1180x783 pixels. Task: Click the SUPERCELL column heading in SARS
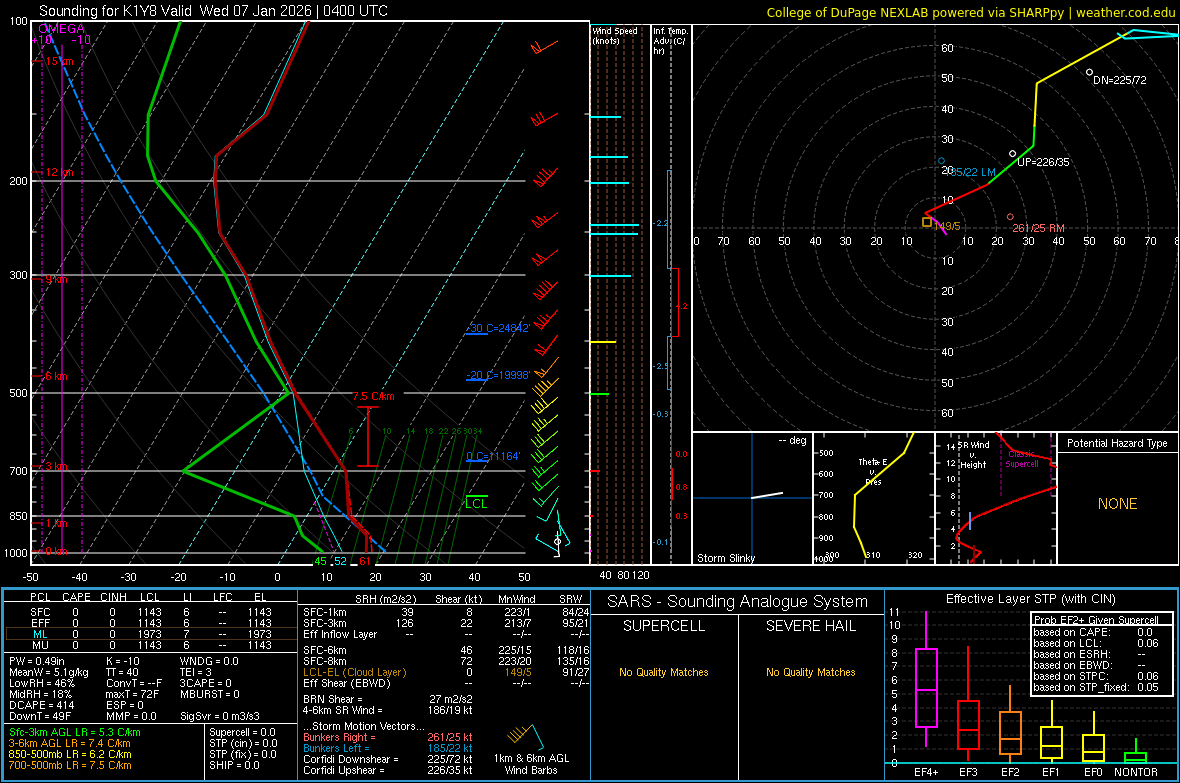pyautogui.click(x=664, y=626)
